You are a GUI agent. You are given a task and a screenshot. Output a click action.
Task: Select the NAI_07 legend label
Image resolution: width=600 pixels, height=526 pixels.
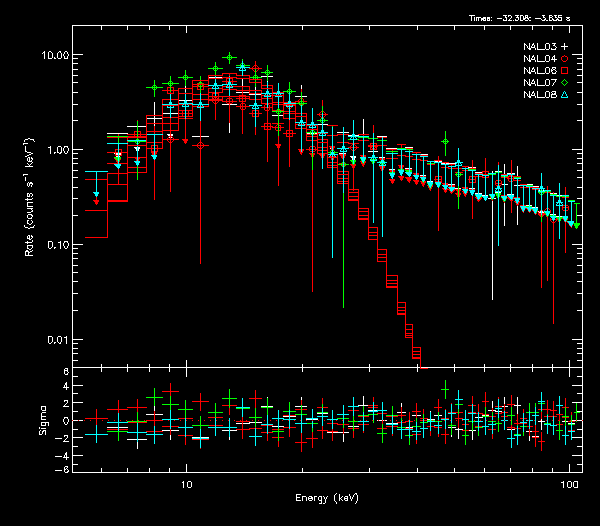tap(540, 83)
